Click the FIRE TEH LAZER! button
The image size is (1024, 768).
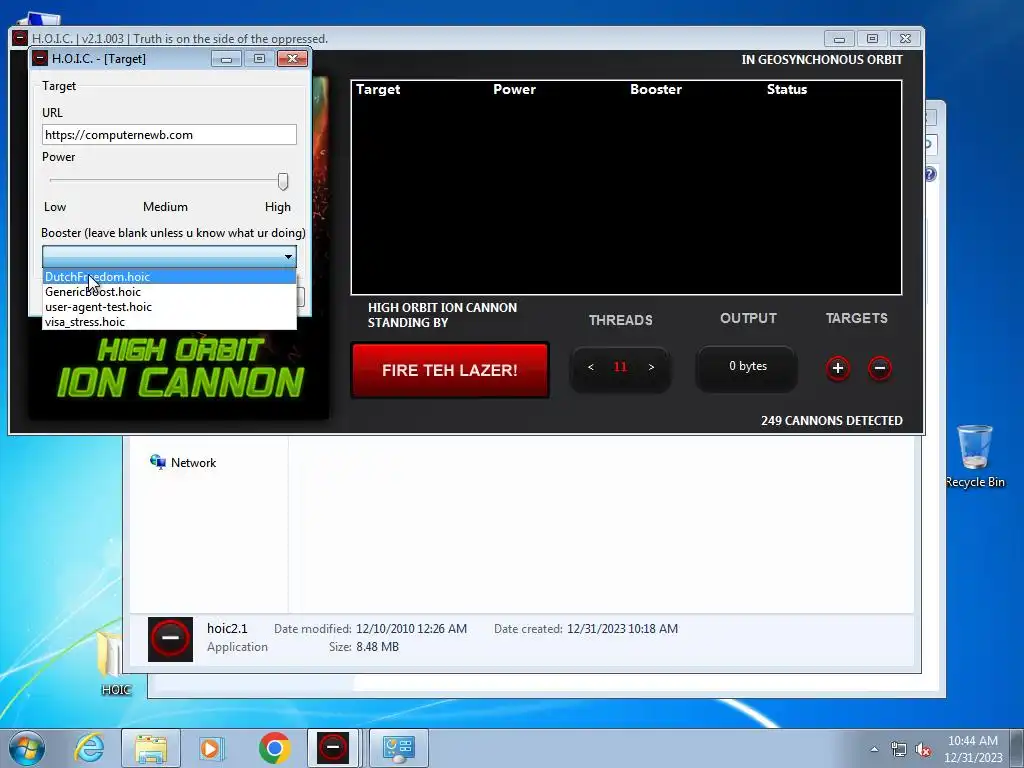coord(450,370)
